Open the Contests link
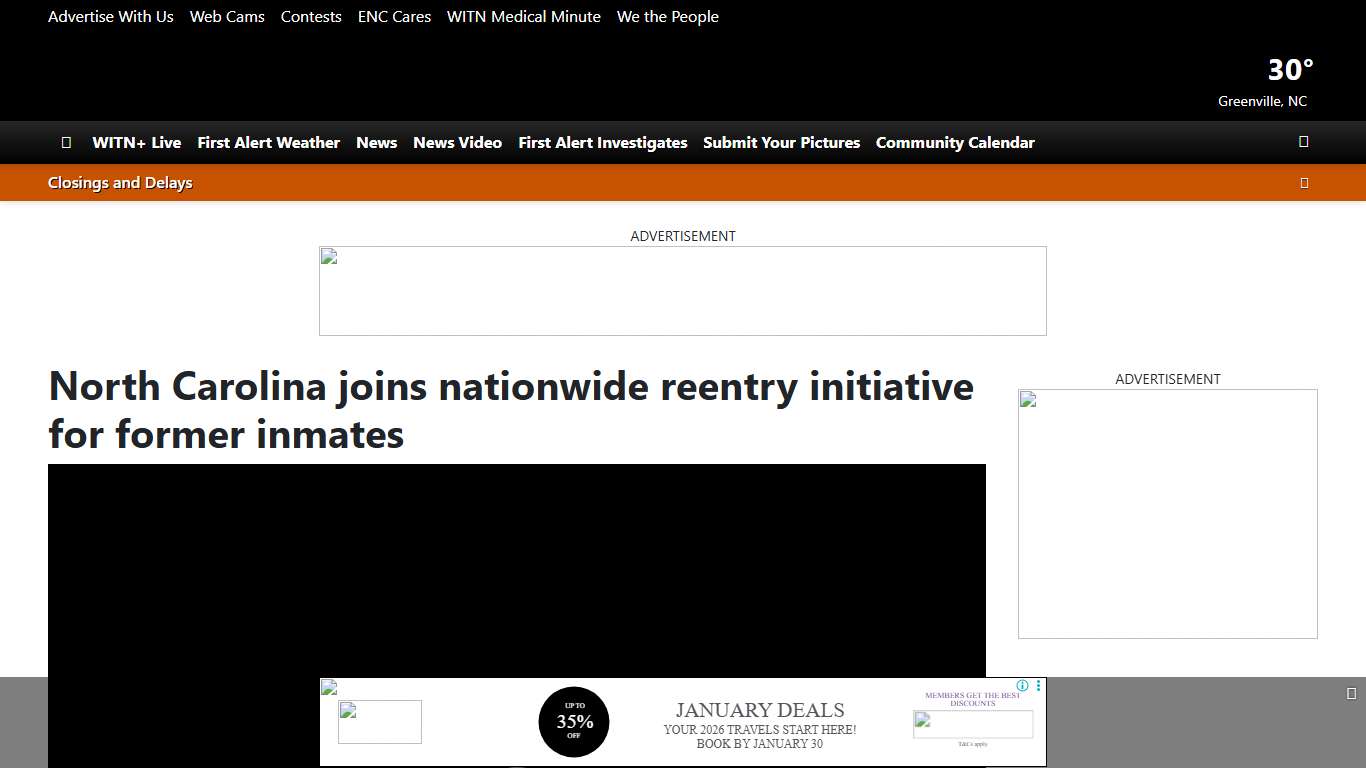1366x768 pixels. [x=311, y=16]
